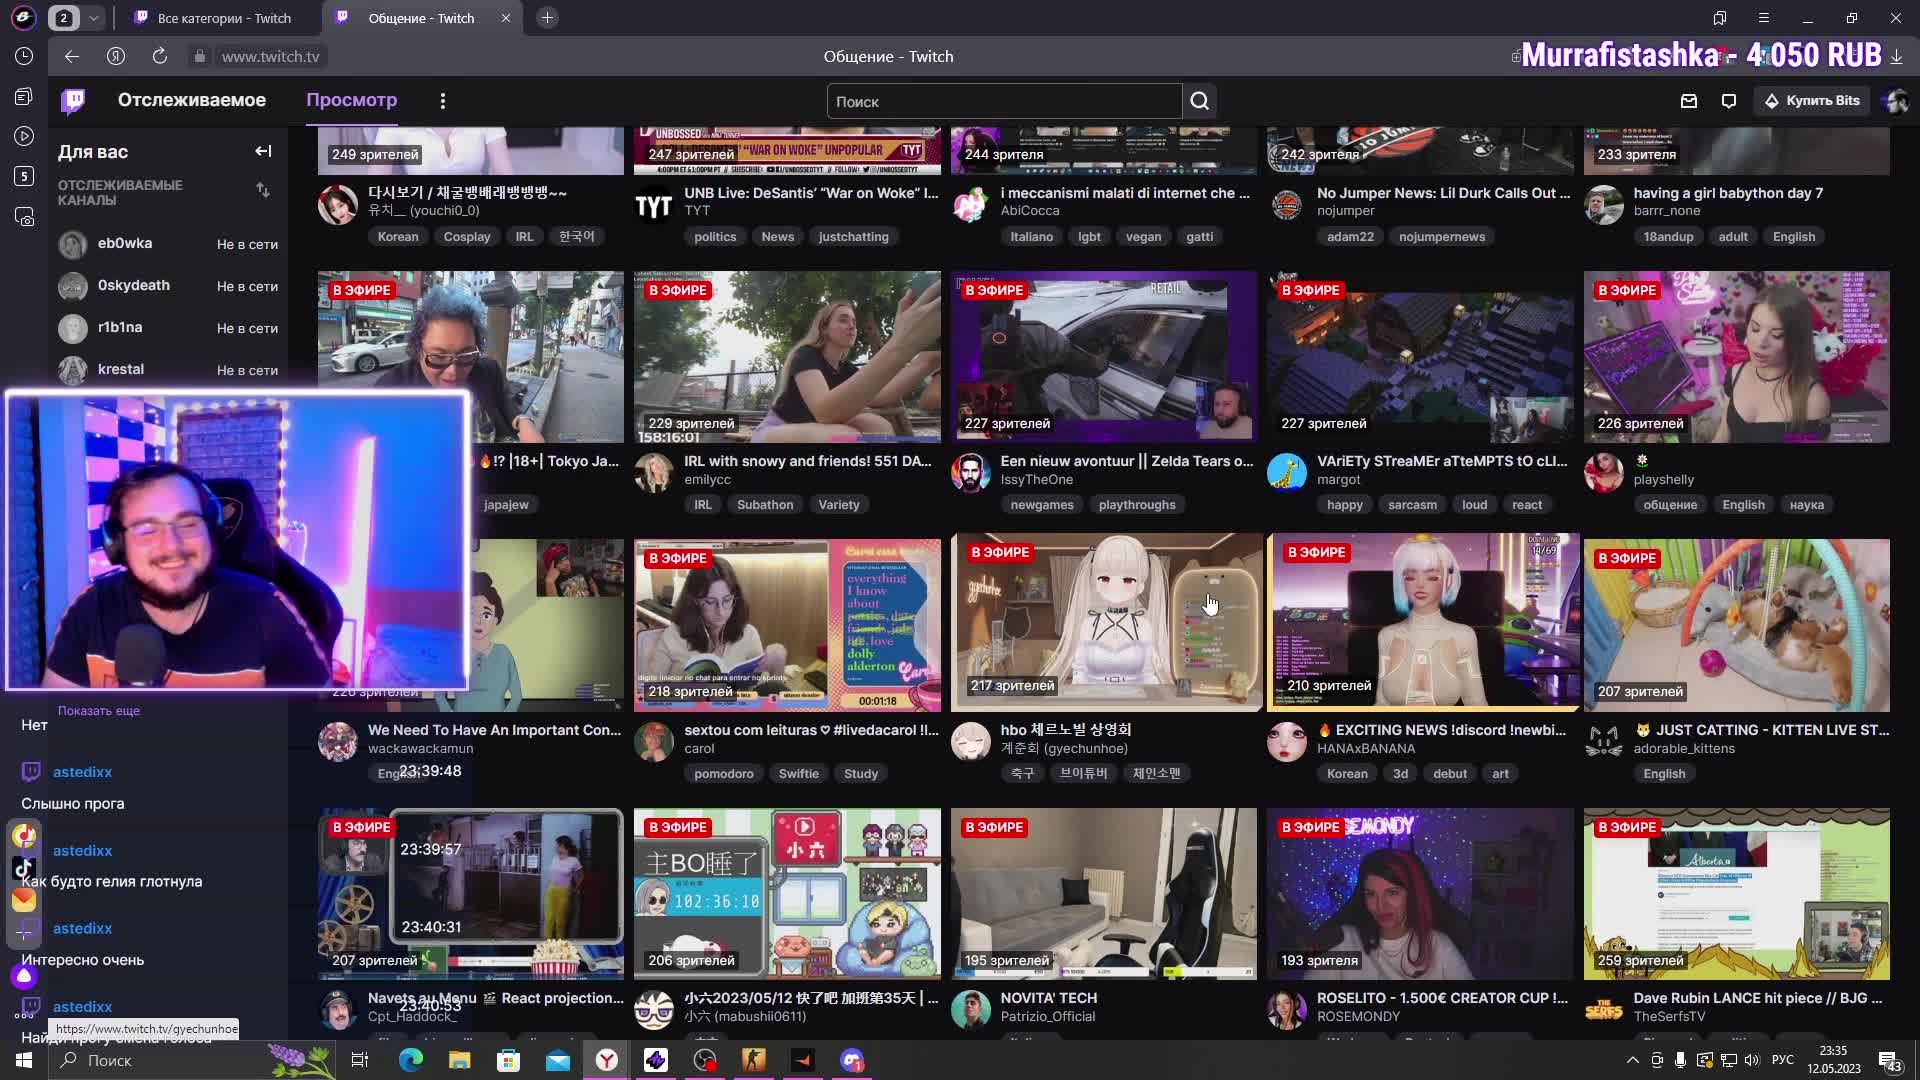
Task: Select the Subathon tag
Action: click(x=765, y=505)
